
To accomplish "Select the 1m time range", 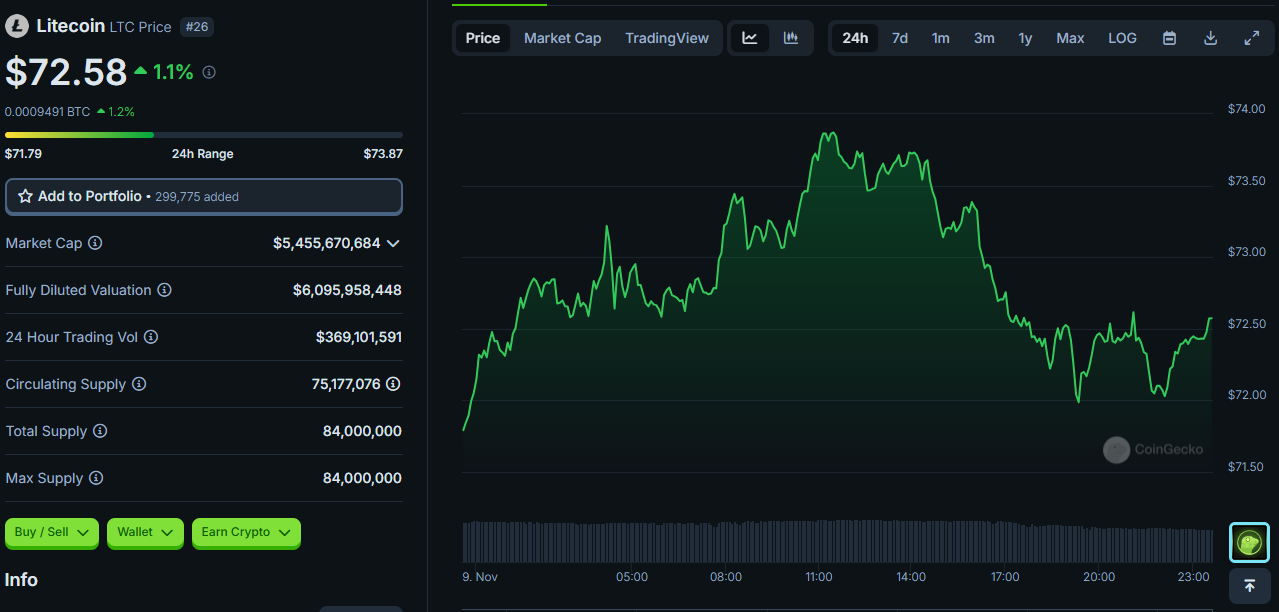I will 941,38.
